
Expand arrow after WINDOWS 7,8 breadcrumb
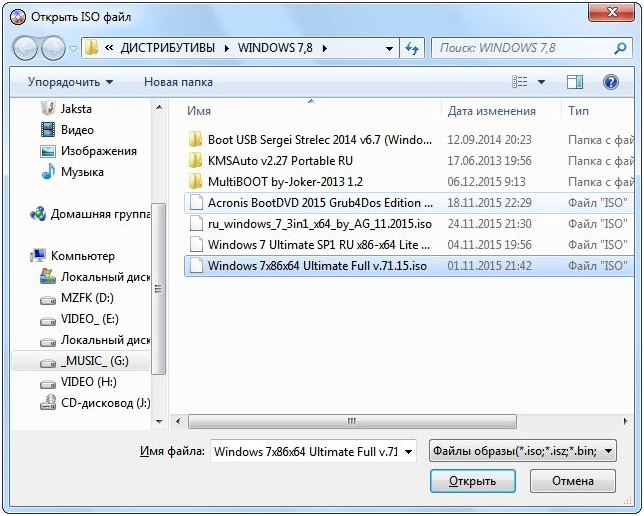pyautogui.click(x=325, y=48)
